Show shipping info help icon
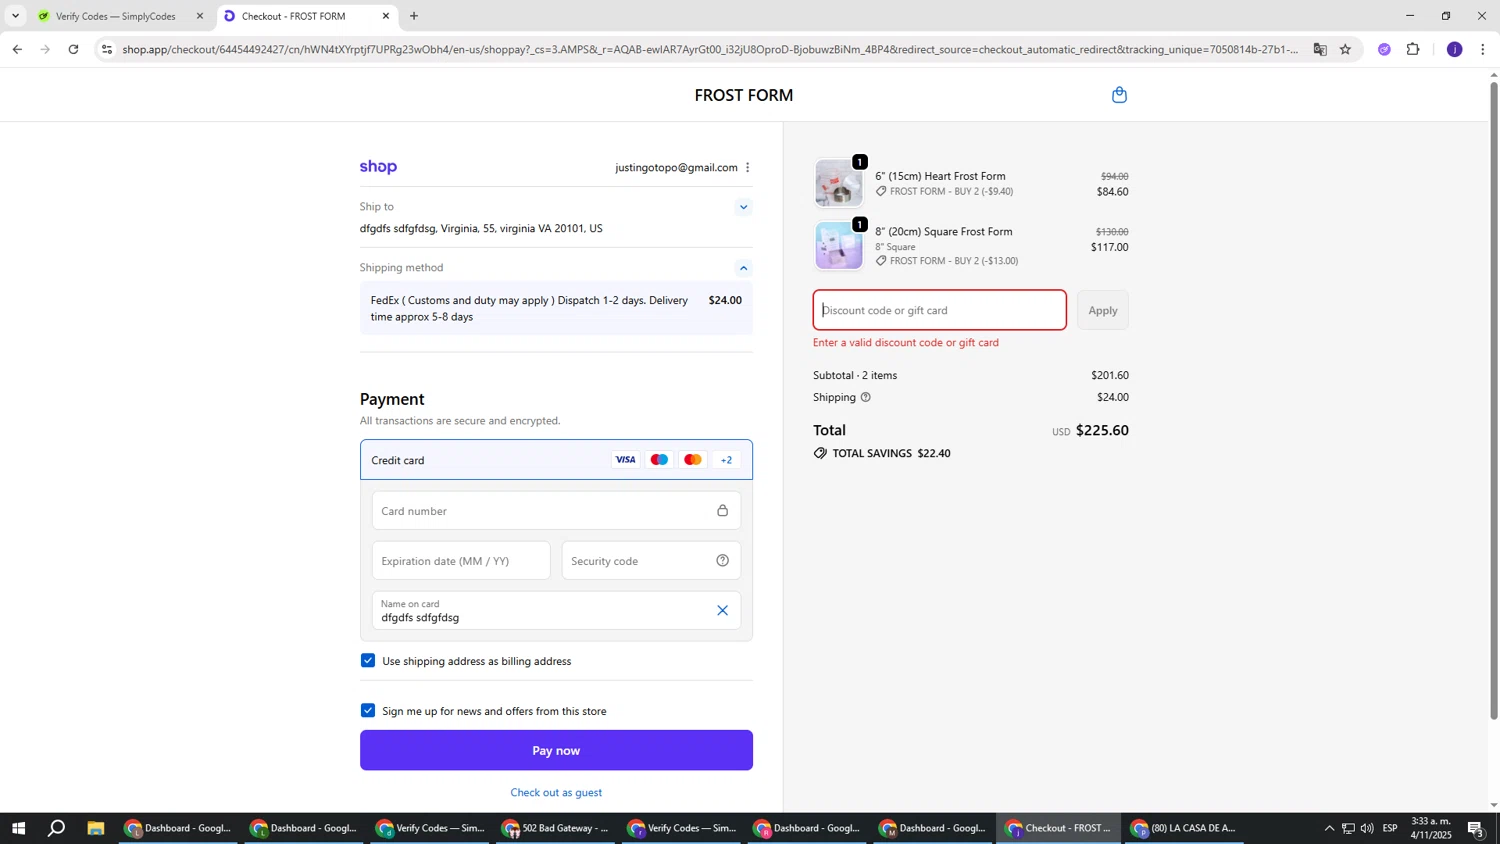Image resolution: width=1500 pixels, height=844 pixels. pyautogui.click(x=866, y=398)
